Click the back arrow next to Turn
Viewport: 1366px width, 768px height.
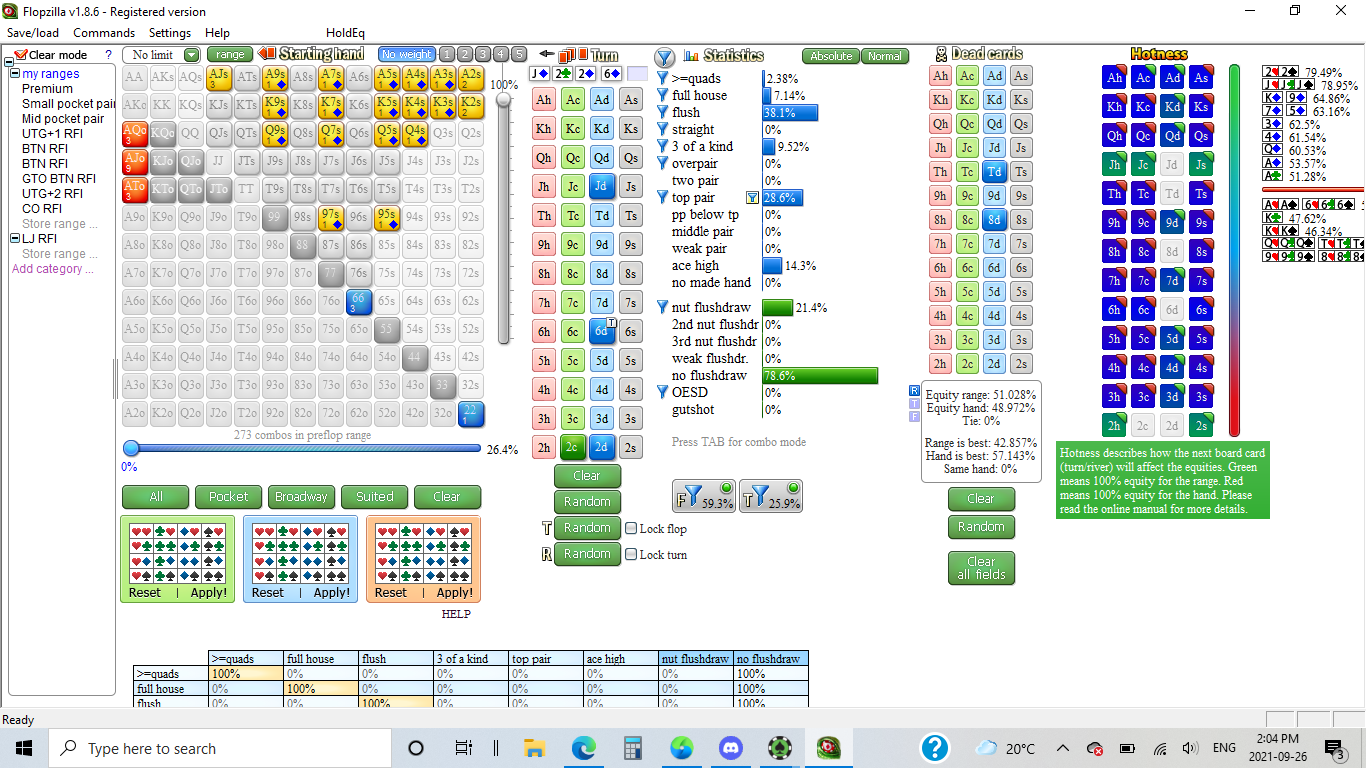click(546, 54)
